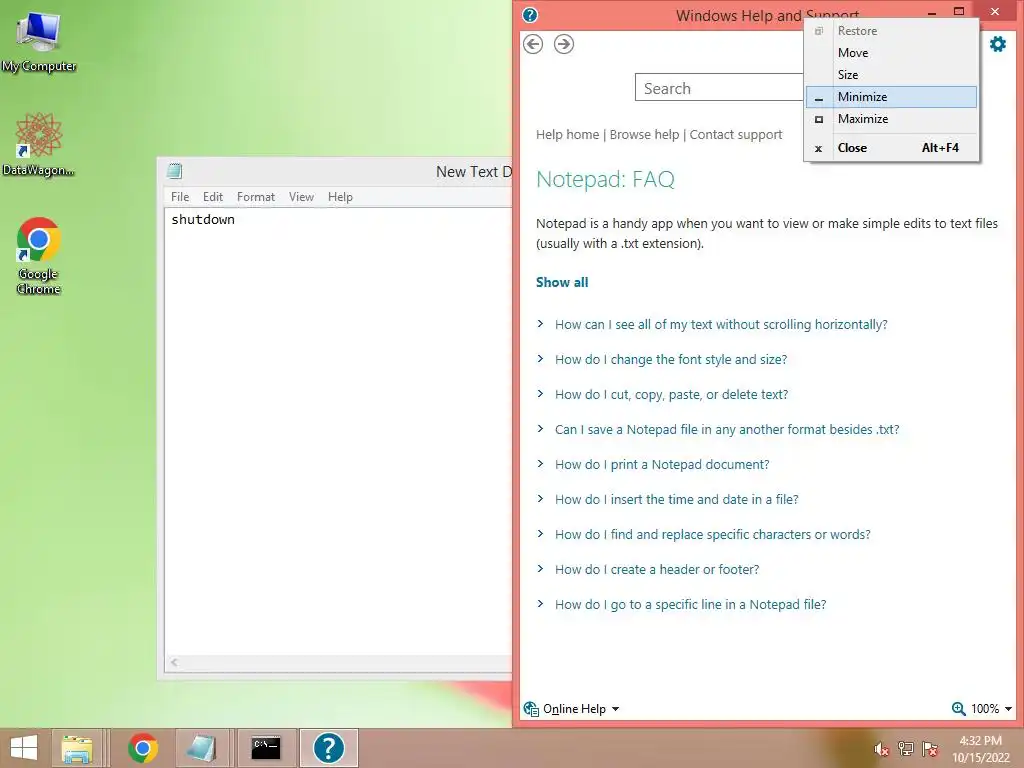Expand 'cut, copy, paste, or delete text' question
The height and width of the screenshot is (768, 1024).
point(671,394)
